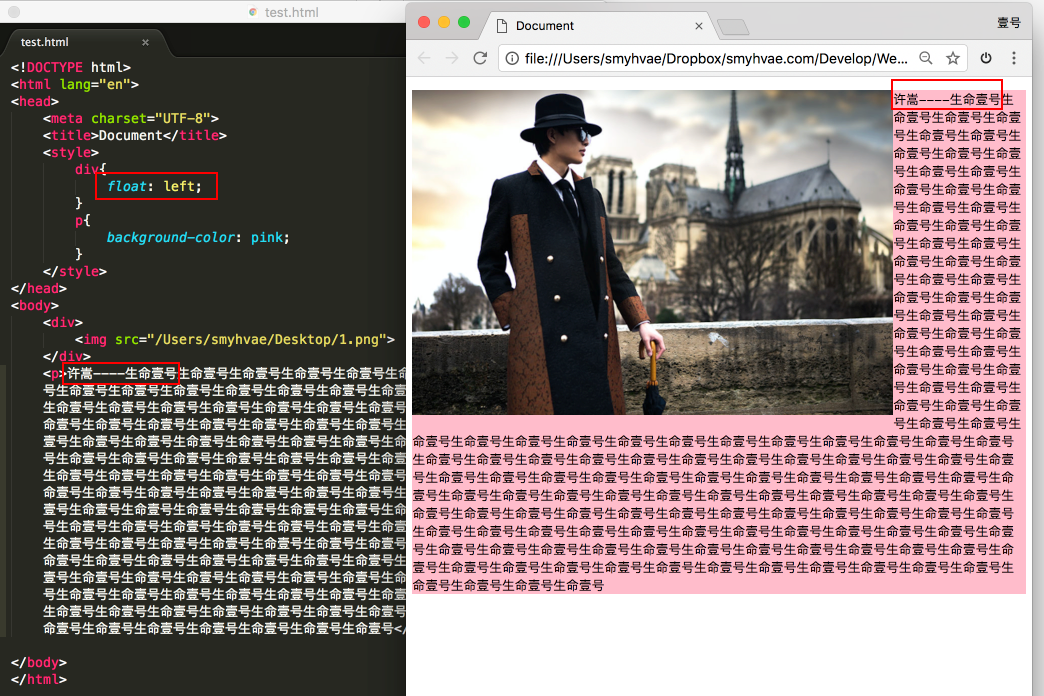The height and width of the screenshot is (696, 1044).
Task: Click the Chrome forward arrow
Action: click(x=451, y=59)
